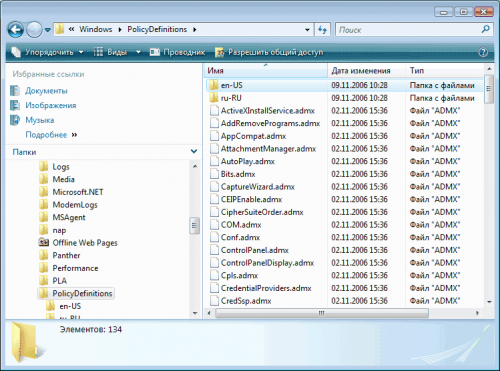This screenshot has width=500, height=371.
Task: Sort by Дата изменения column header
Action: pyautogui.click(x=366, y=71)
